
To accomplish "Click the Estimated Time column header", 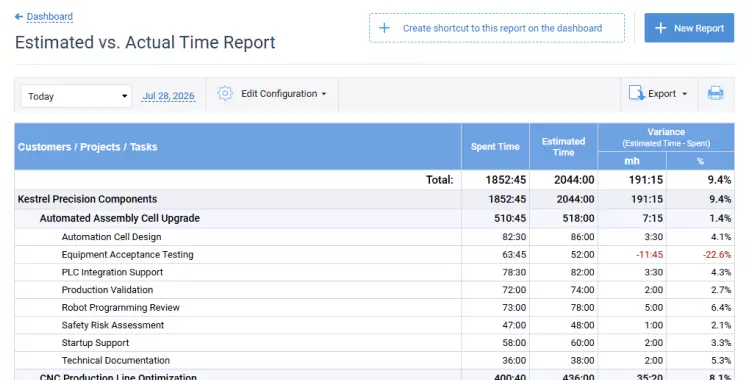I will [x=563, y=146].
